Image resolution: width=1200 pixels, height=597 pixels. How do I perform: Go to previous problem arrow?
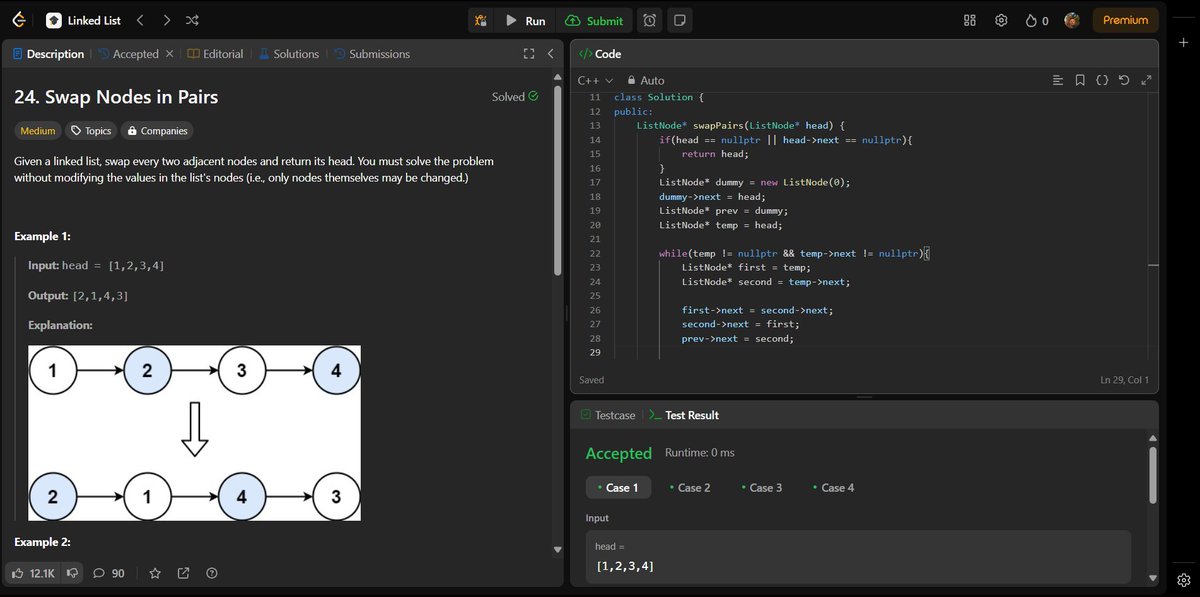click(140, 20)
